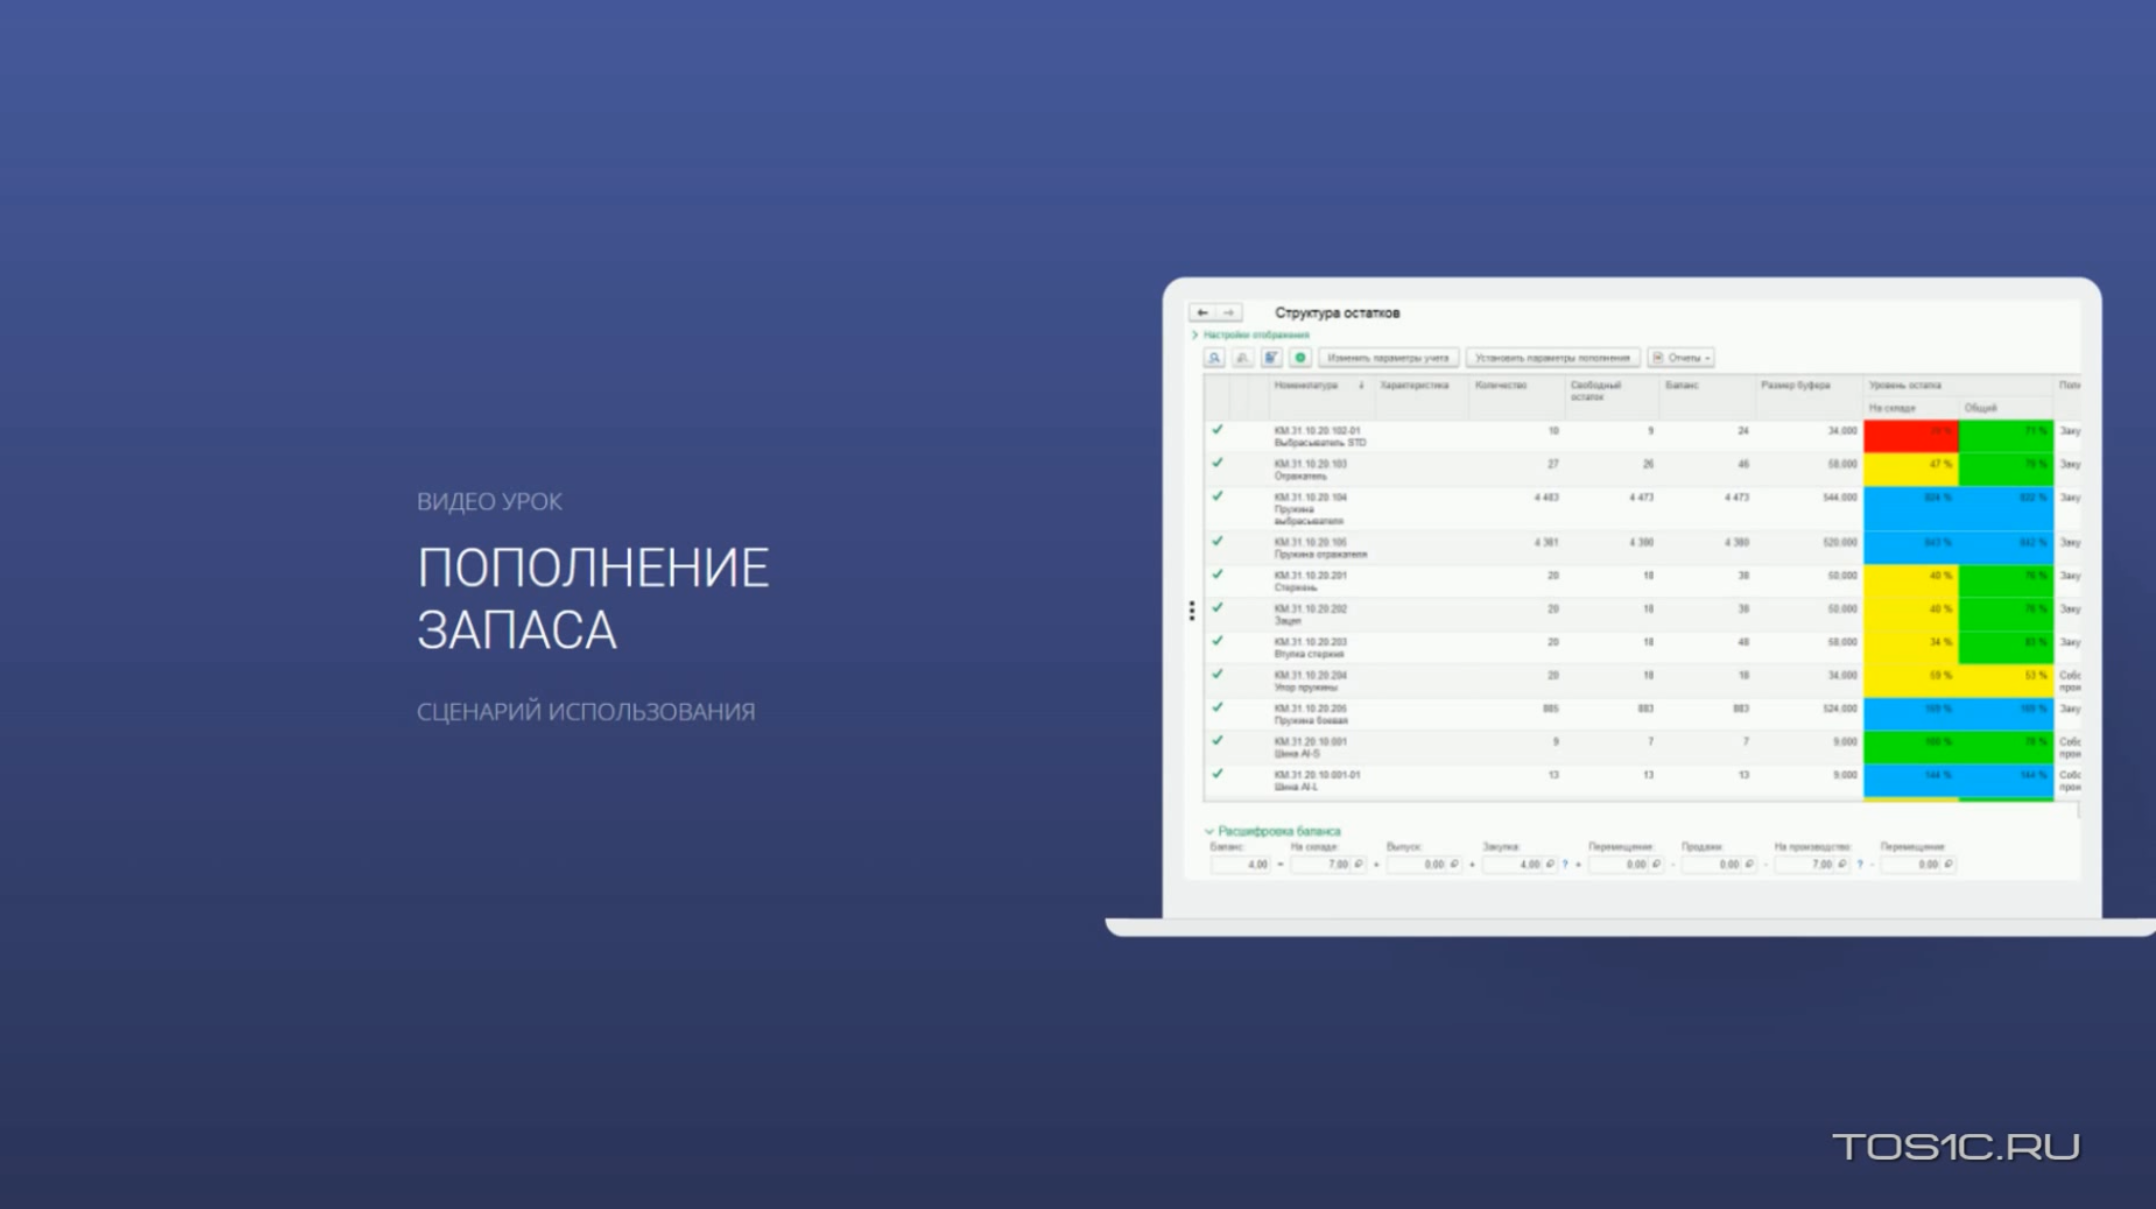Image resolution: width=2156 pixels, height=1209 pixels.
Task: Click the magnifier icon beside the На складе field
Action: coord(1357,864)
